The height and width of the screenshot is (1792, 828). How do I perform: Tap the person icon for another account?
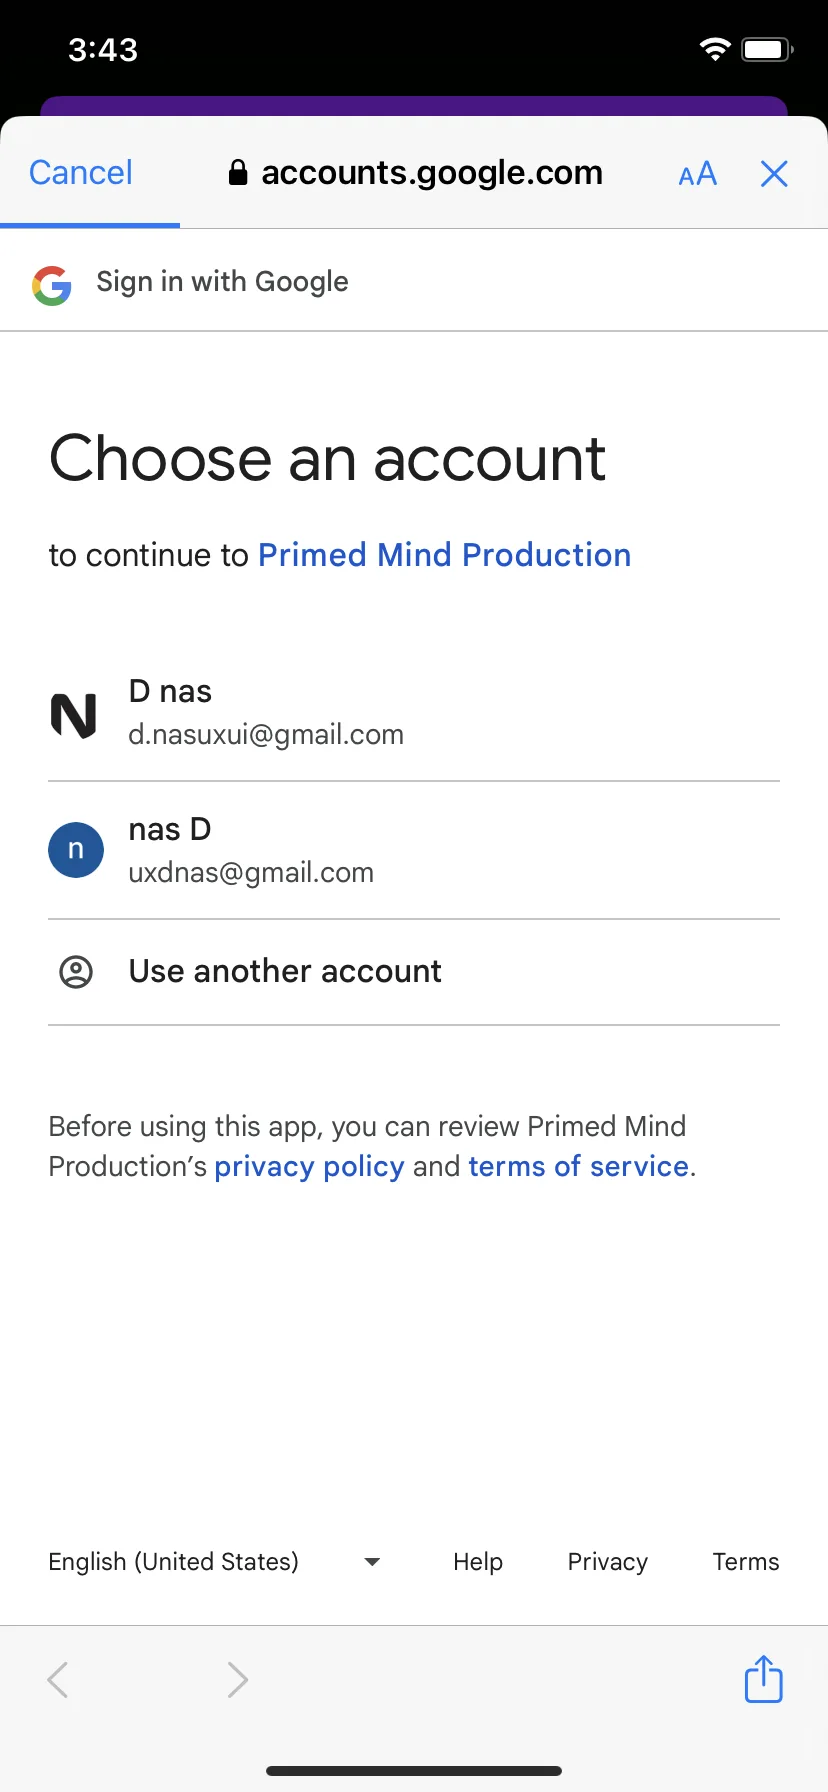(x=76, y=971)
